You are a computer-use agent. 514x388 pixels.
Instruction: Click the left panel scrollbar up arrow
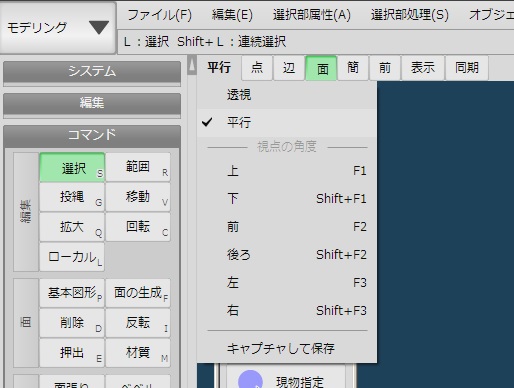point(192,66)
